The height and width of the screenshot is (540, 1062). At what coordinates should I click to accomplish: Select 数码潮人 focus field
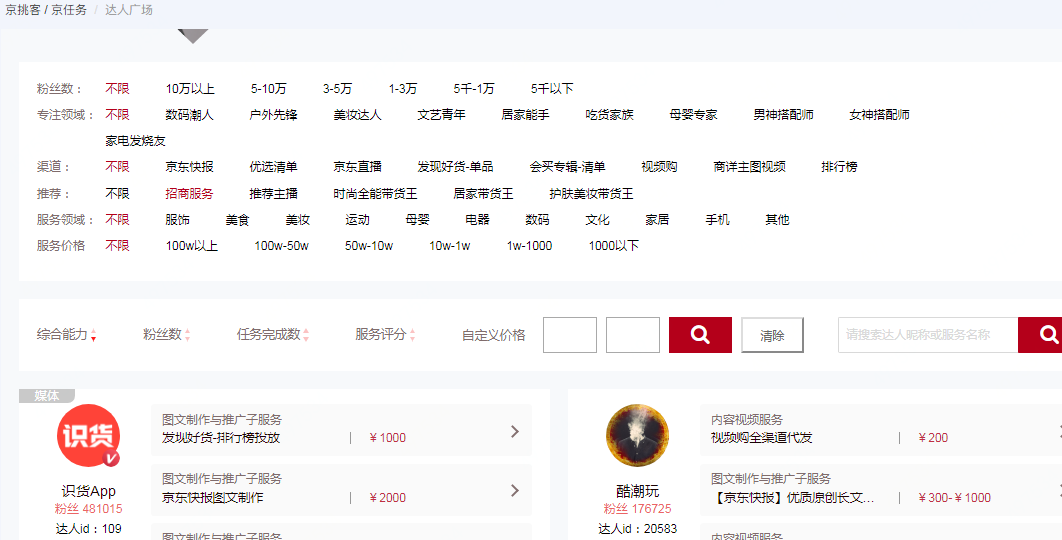tap(190, 115)
